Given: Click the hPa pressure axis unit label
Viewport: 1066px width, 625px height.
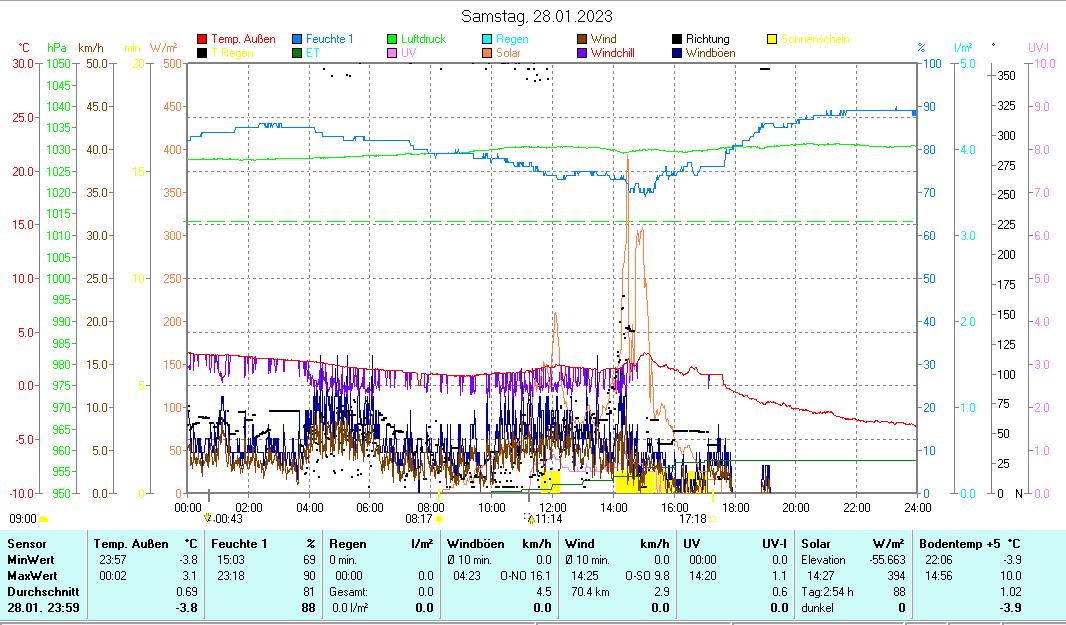Looking at the screenshot, I should (x=57, y=47).
